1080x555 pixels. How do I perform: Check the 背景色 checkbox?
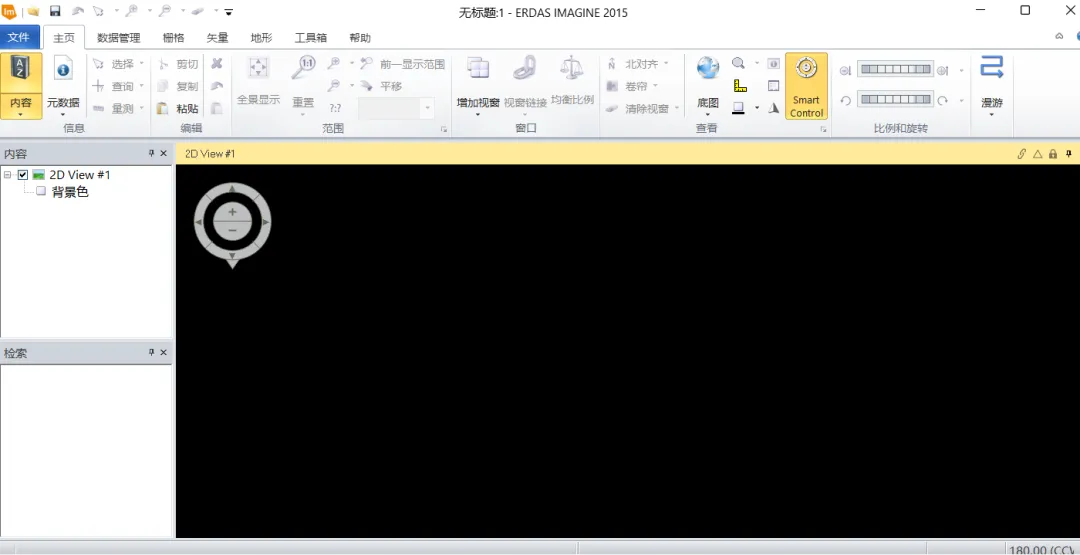click(x=41, y=191)
